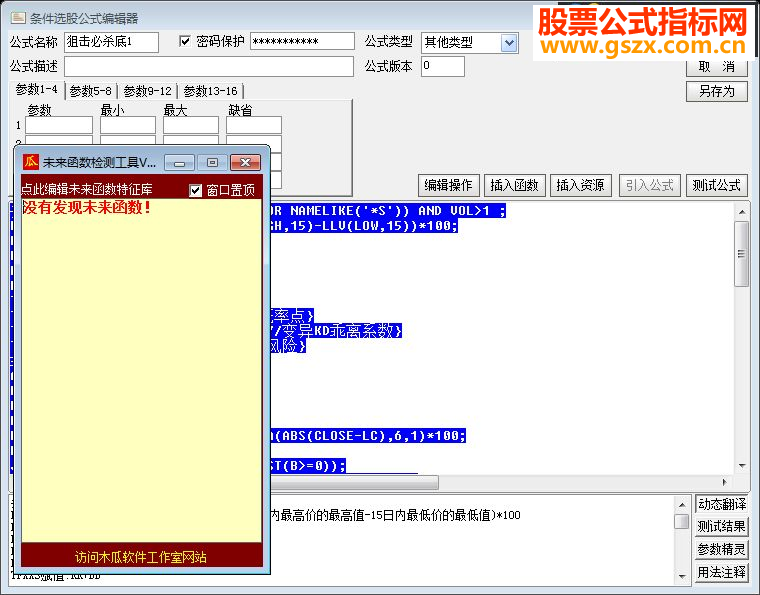Screen dimensions: 760x595
Task: Click code editor vertical scrollbar thumb
Action: 742,254
